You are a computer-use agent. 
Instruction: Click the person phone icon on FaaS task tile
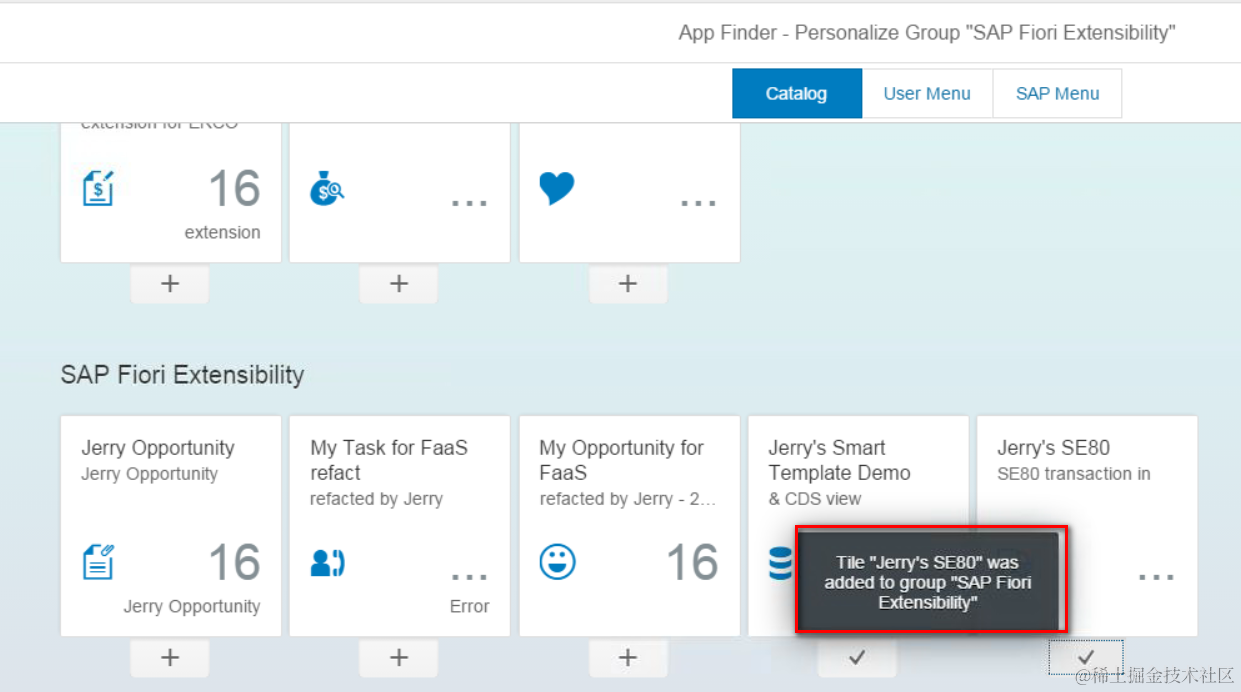(327, 563)
